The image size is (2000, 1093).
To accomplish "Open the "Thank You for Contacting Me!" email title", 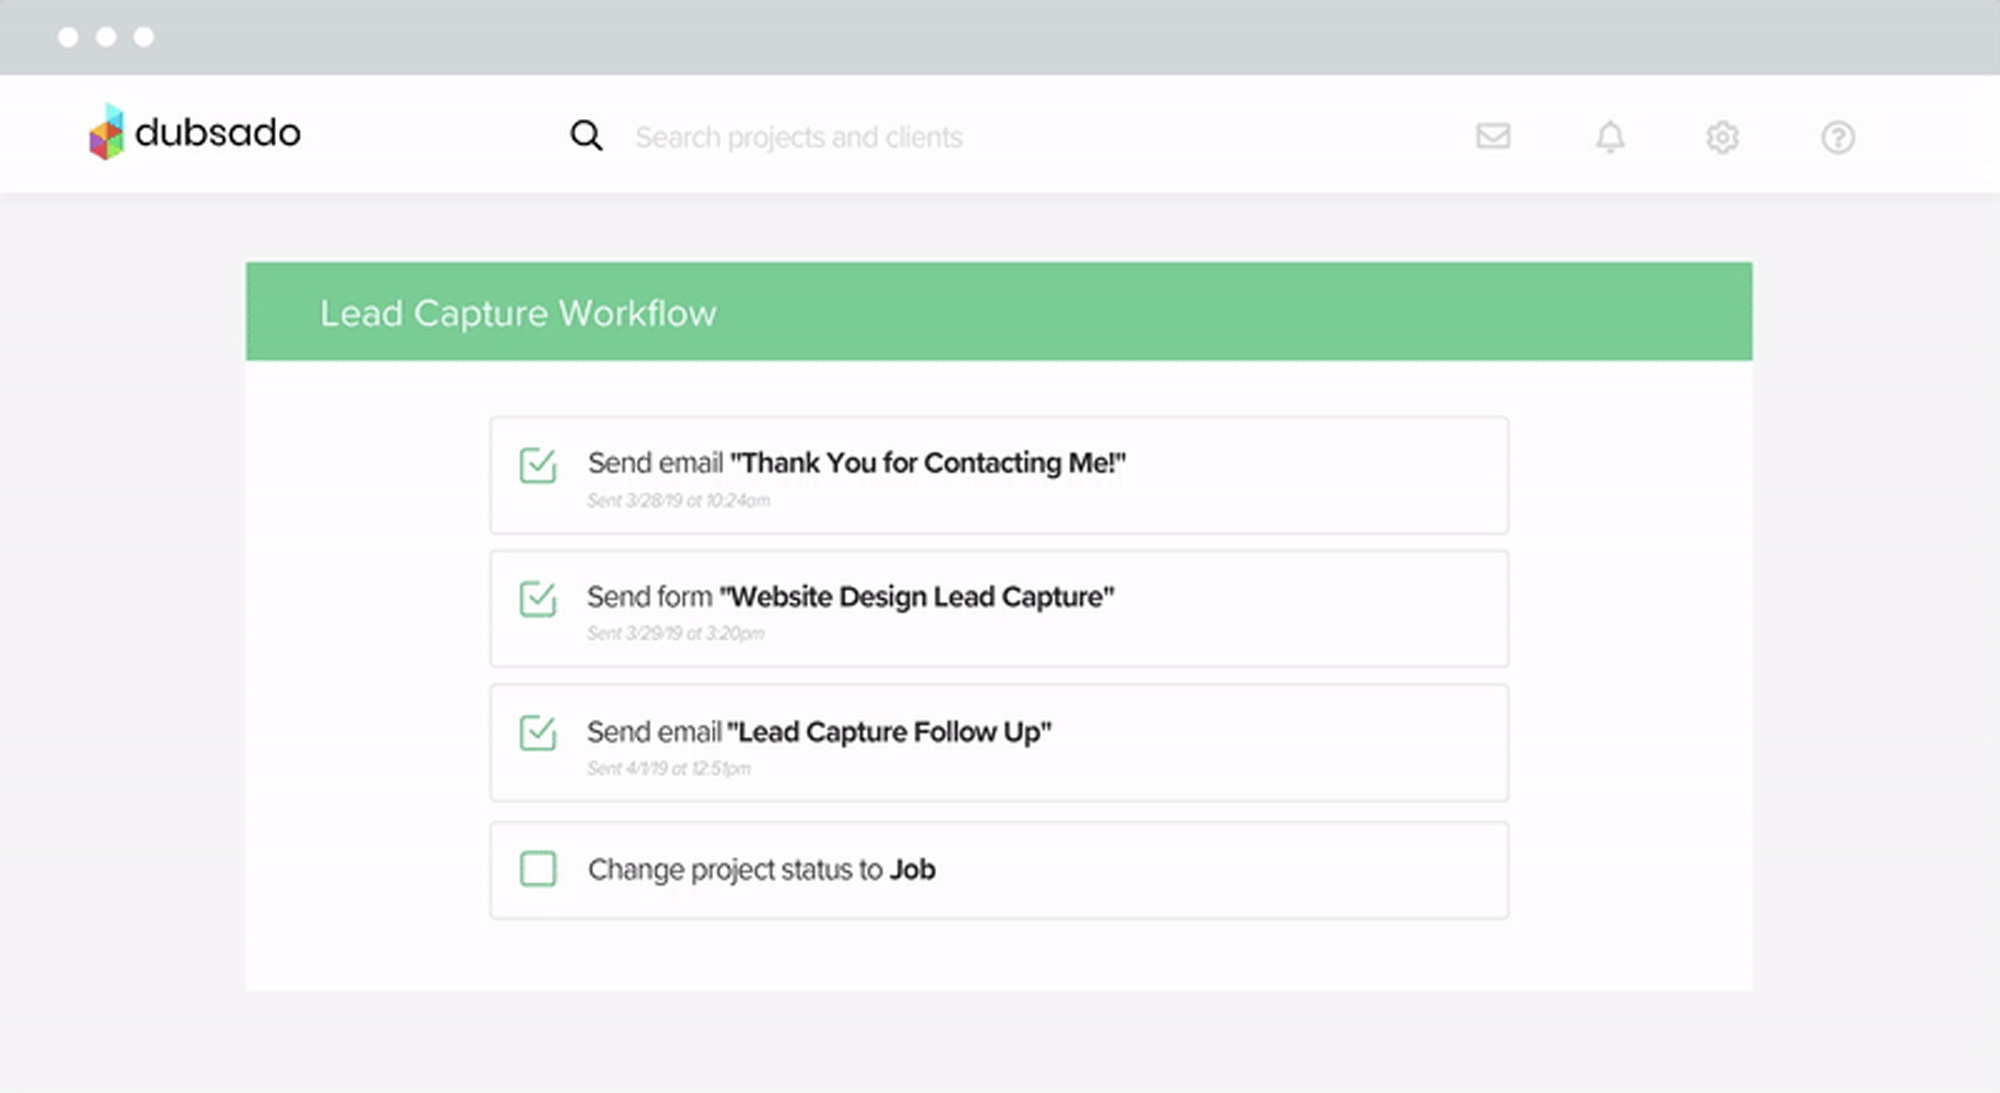I will (927, 463).
